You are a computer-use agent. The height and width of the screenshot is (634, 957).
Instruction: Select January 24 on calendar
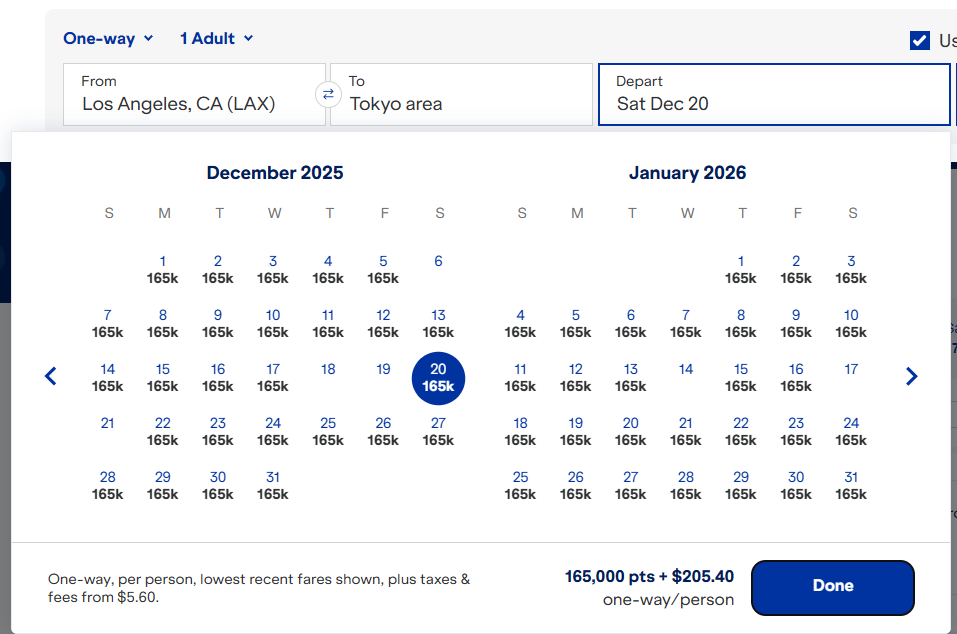(851, 431)
